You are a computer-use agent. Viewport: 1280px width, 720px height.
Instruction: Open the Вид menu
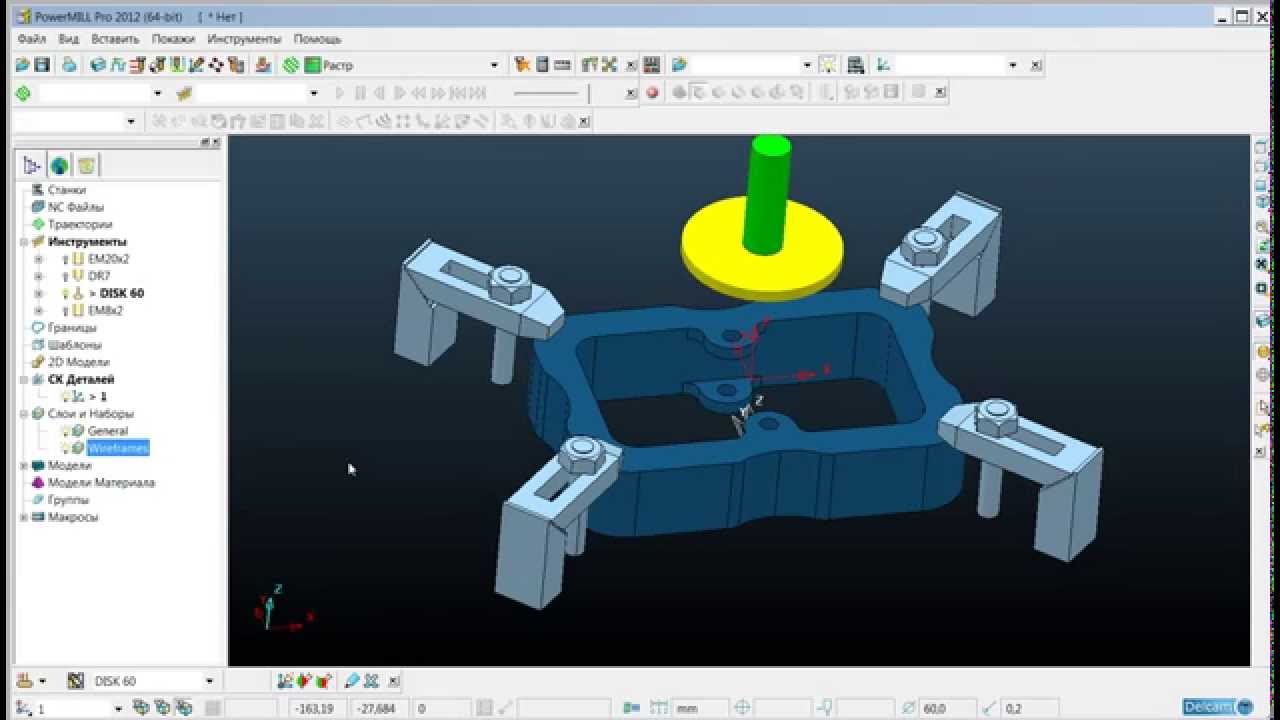pos(68,39)
